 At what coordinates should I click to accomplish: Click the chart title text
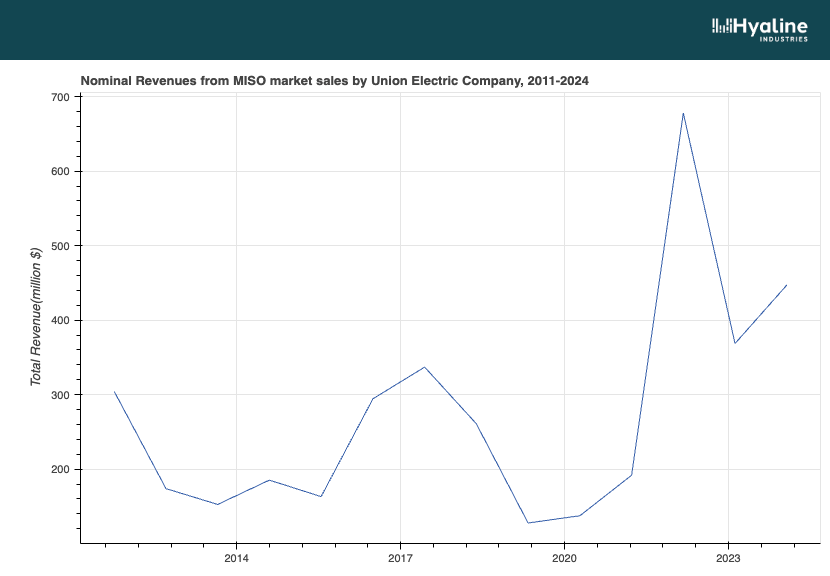point(334,81)
